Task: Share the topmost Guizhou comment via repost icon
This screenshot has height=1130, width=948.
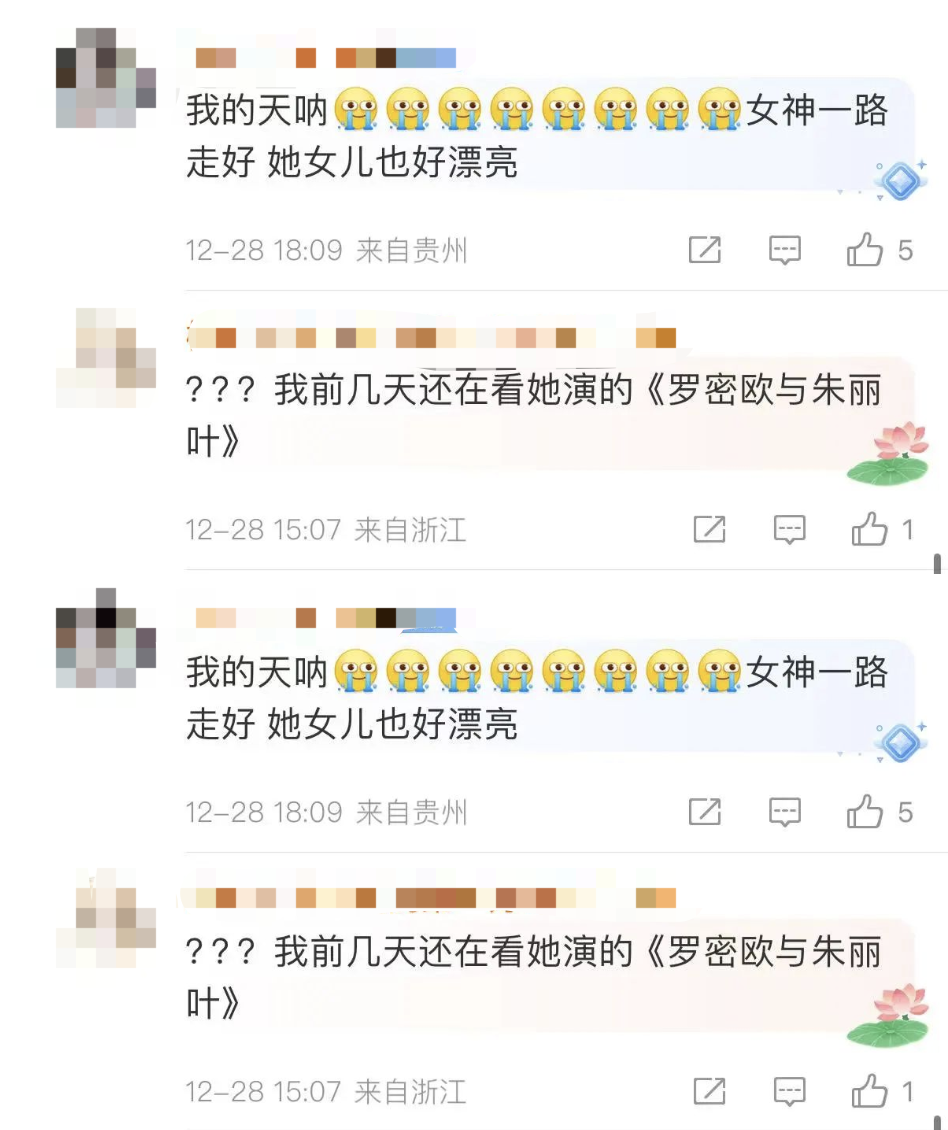Action: (x=704, y=250)
